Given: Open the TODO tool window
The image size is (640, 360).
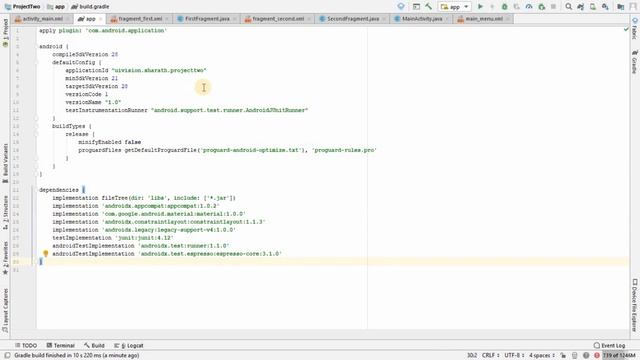Looking at the screenshot, I should tap(26, 345).
